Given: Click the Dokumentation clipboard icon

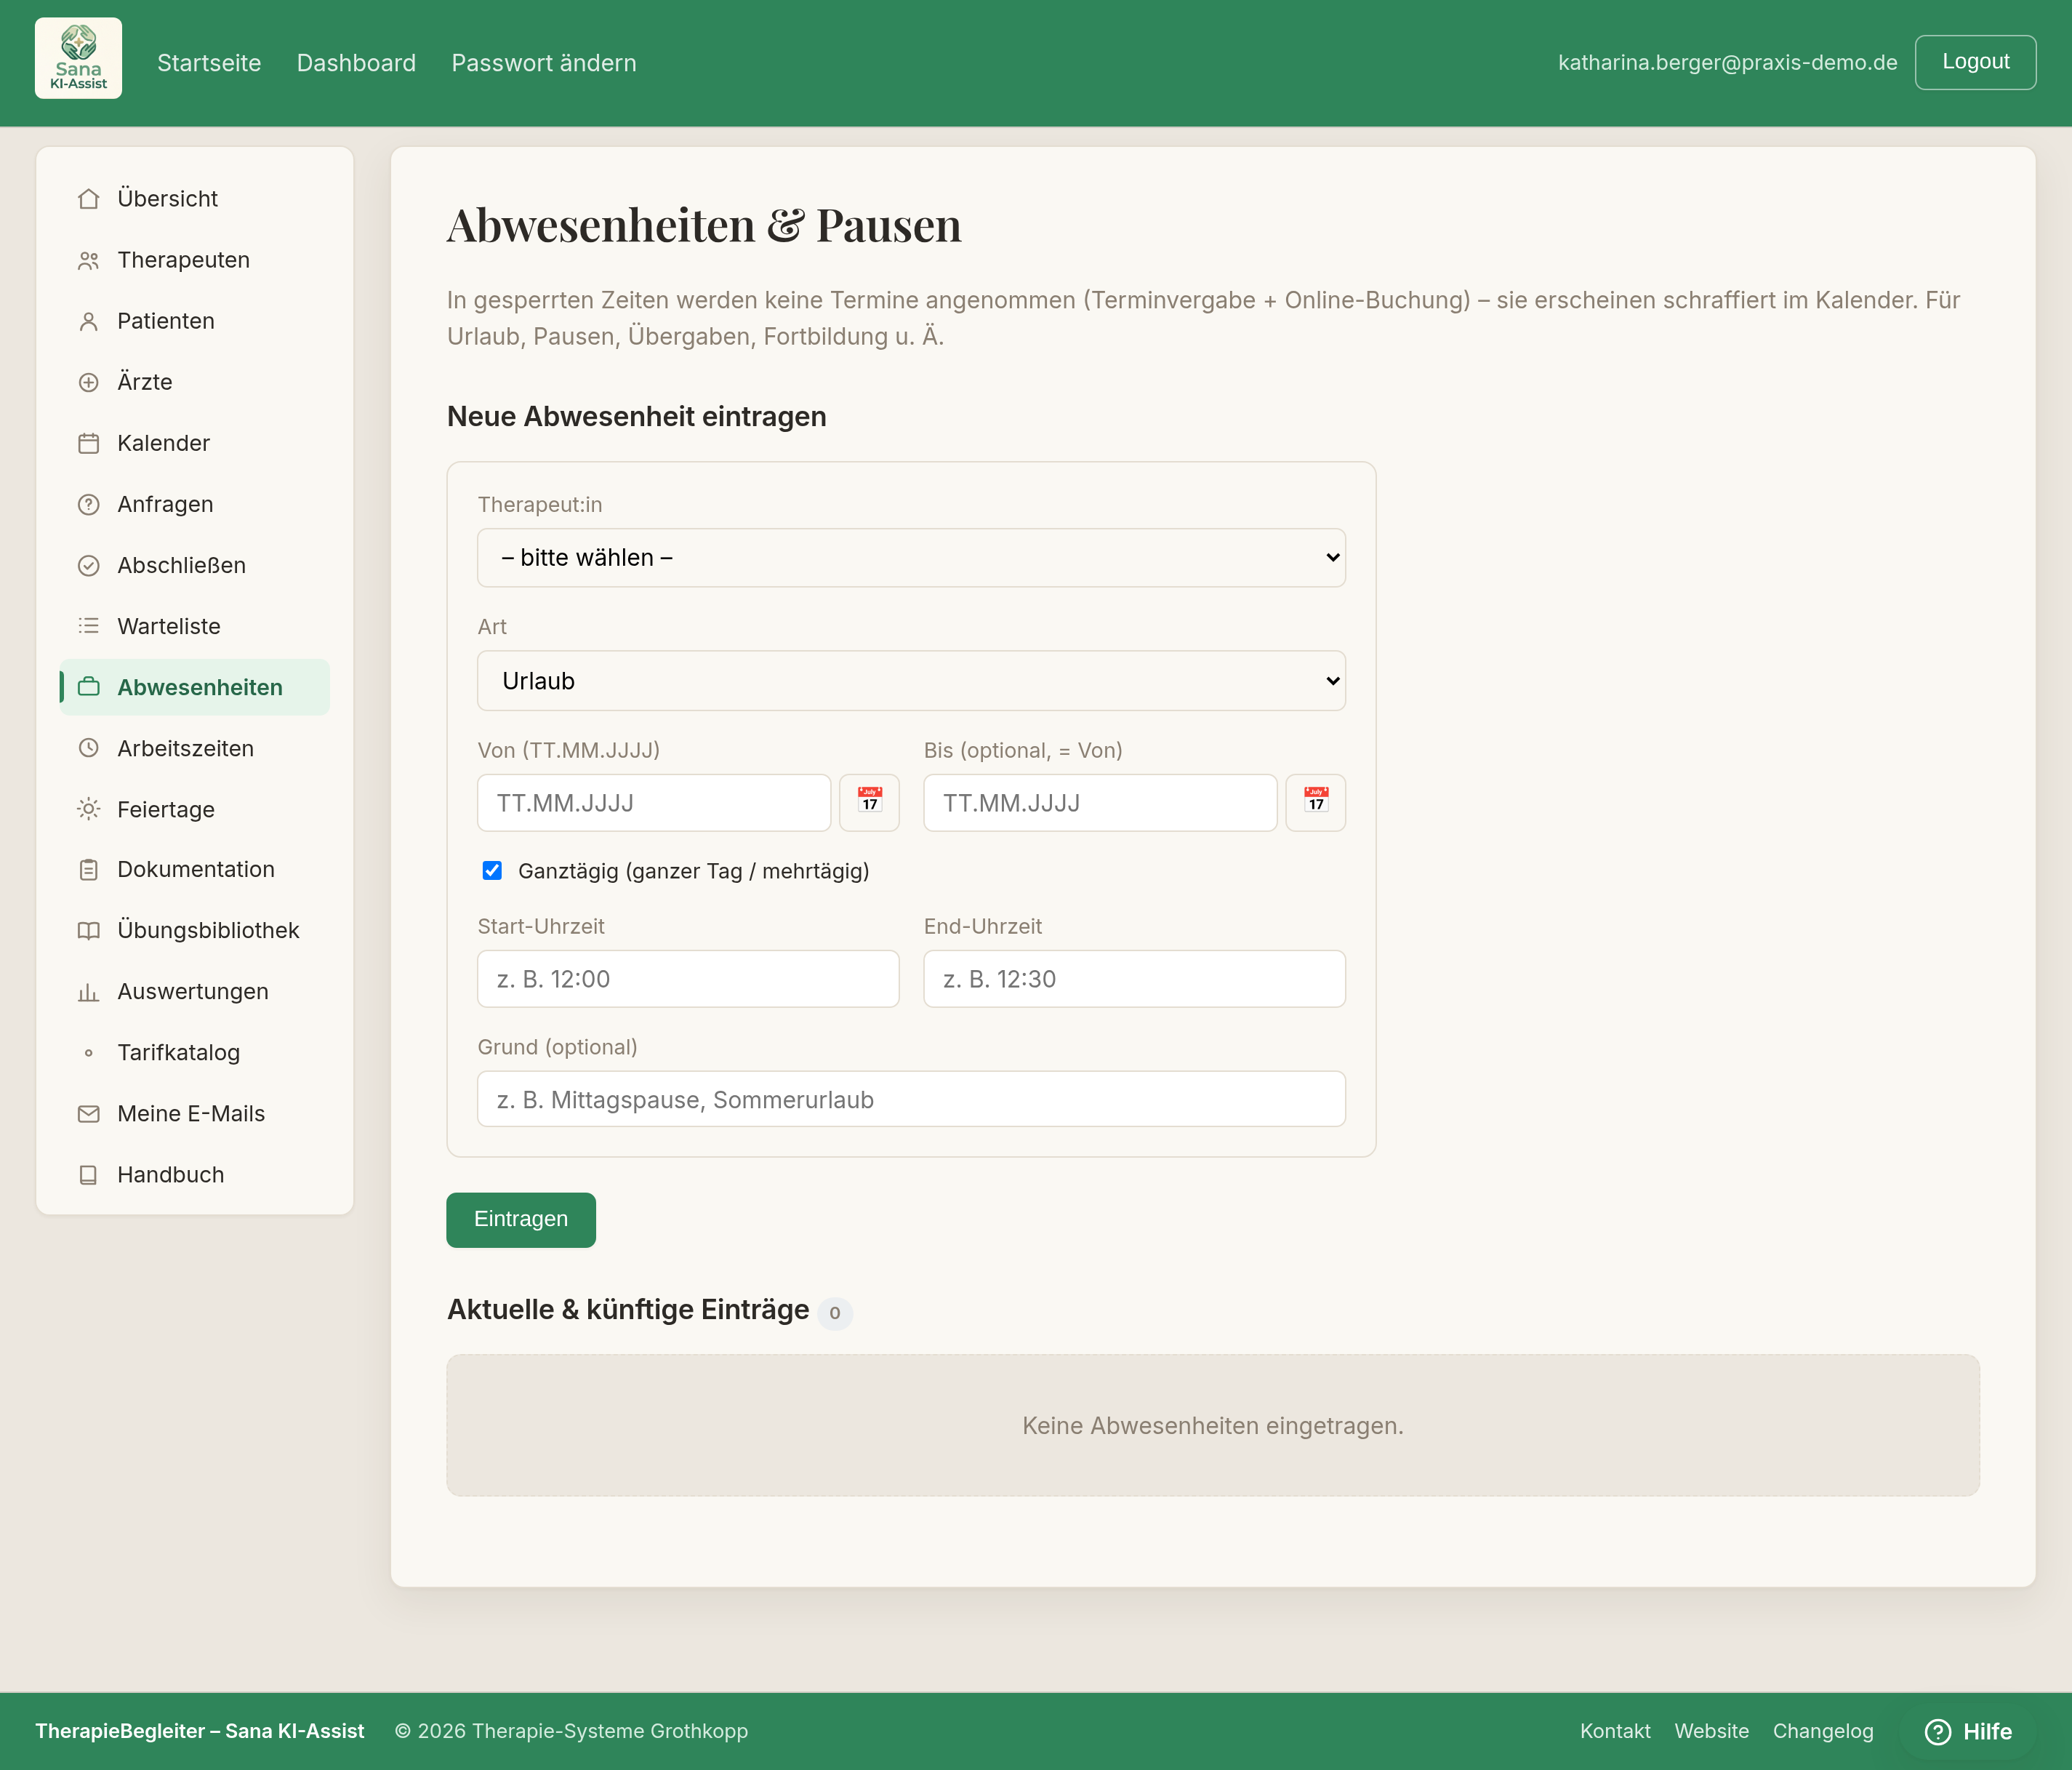Looking at the screenshot, I should (89, 869).
